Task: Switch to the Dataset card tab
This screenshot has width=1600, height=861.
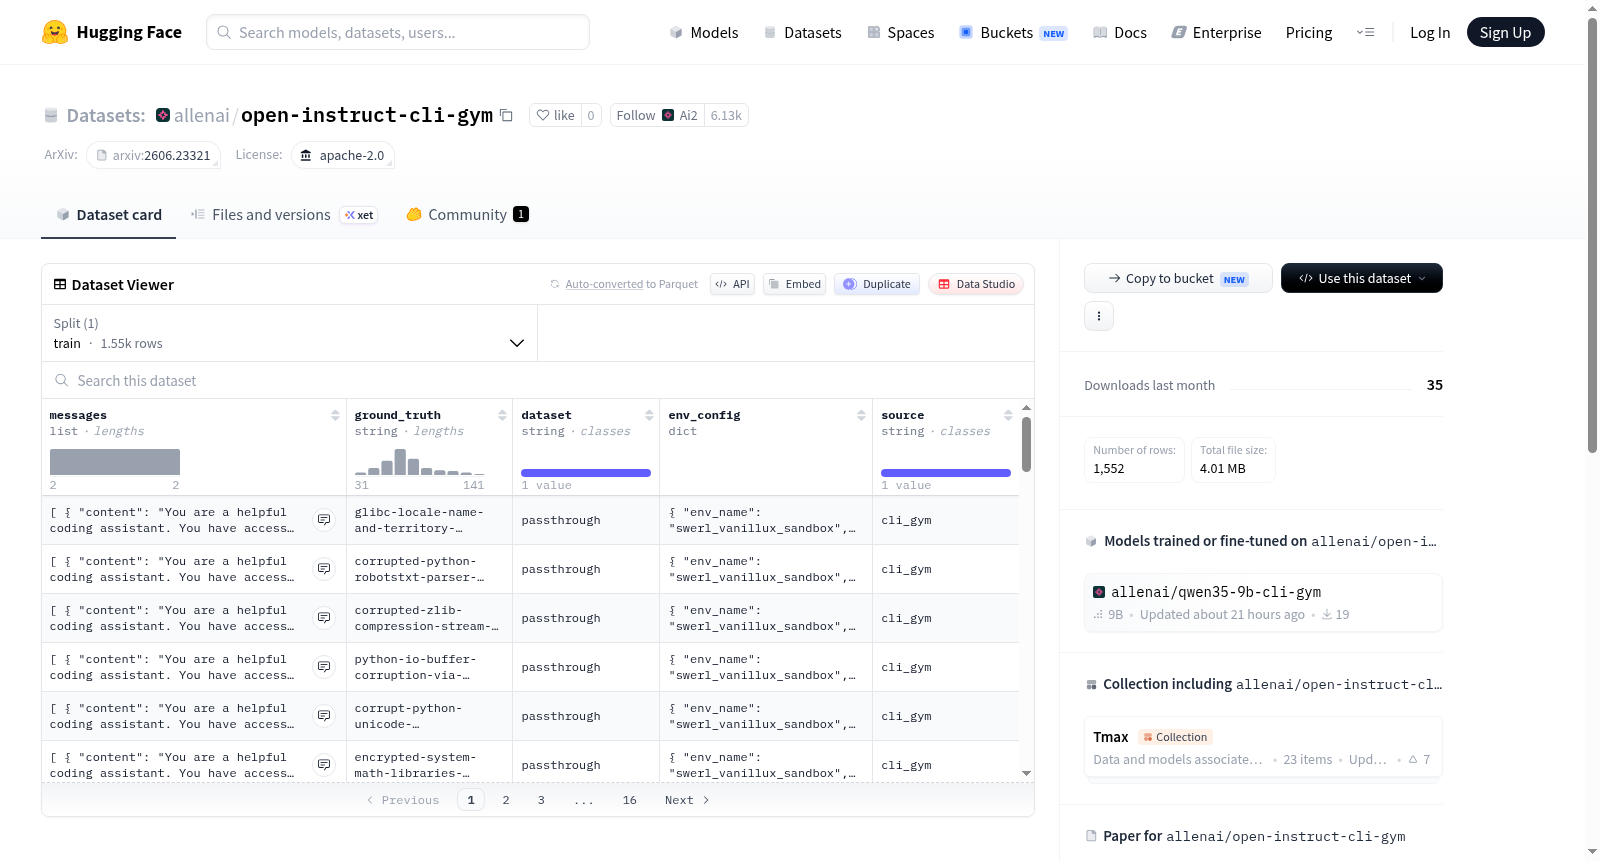Action: [109, 215]
